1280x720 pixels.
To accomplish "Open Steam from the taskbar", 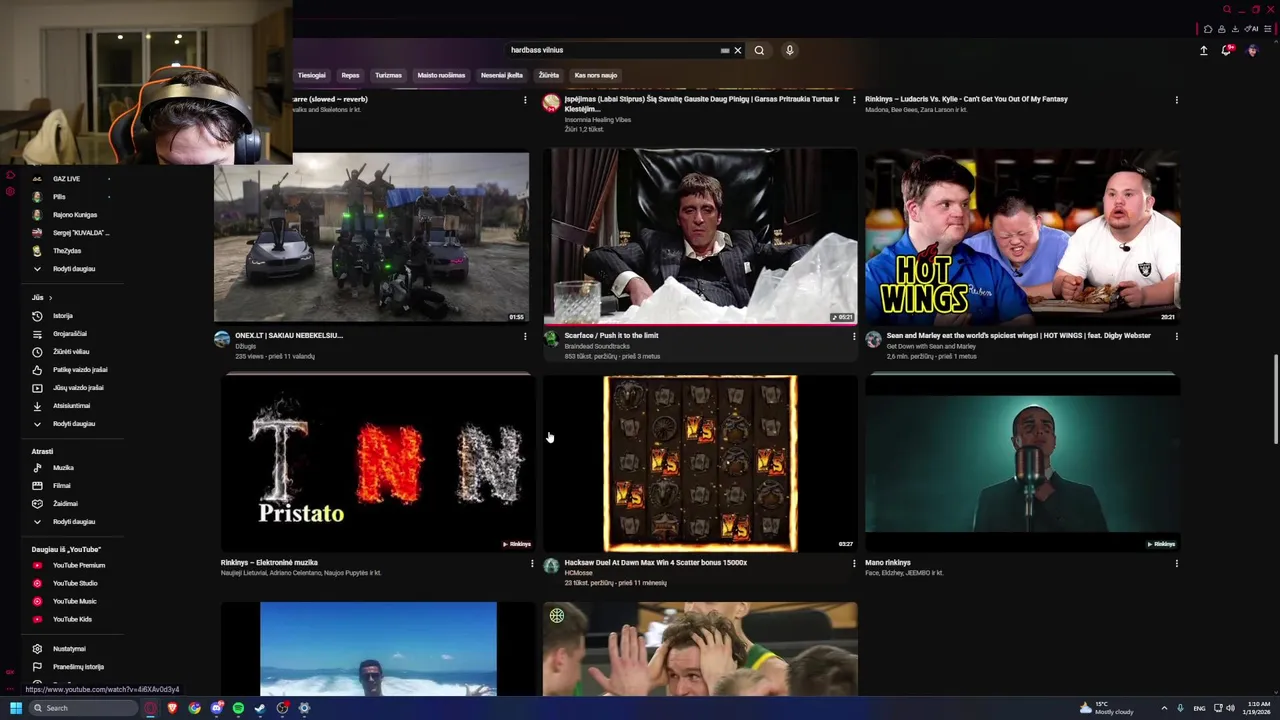I will coord(260,708).
